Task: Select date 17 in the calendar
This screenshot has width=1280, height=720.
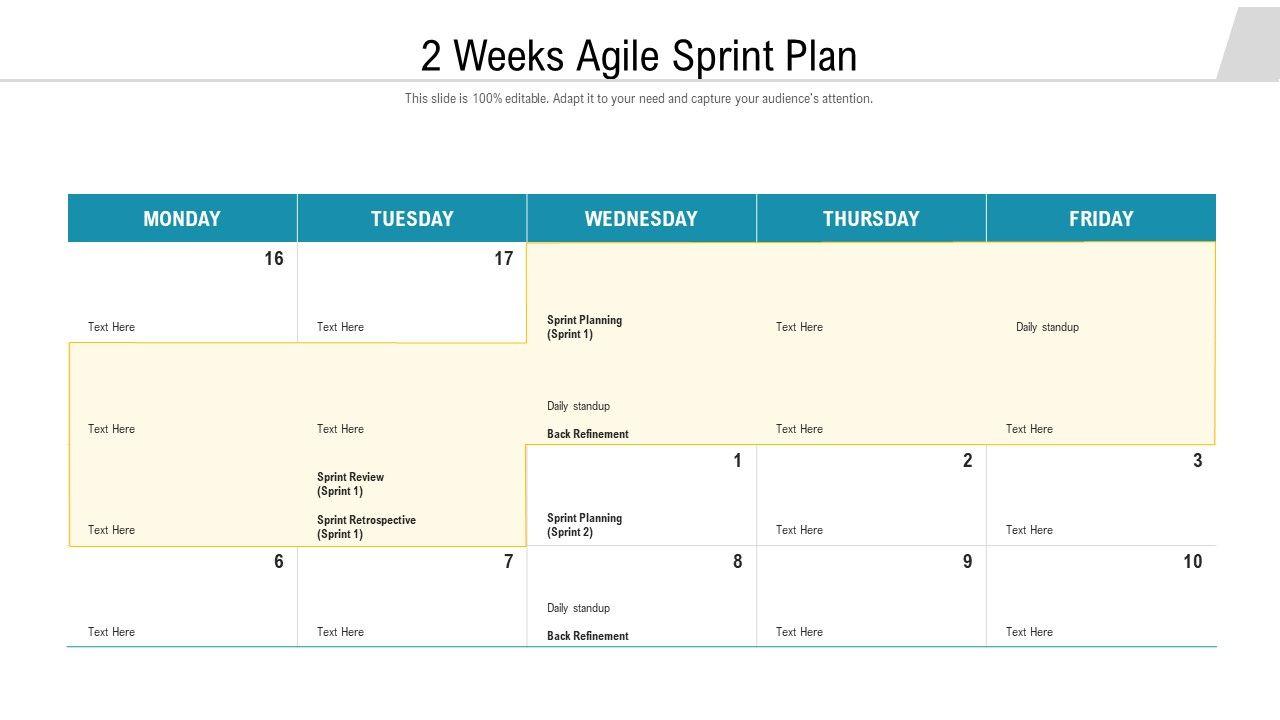Action: tap(504, 259)
